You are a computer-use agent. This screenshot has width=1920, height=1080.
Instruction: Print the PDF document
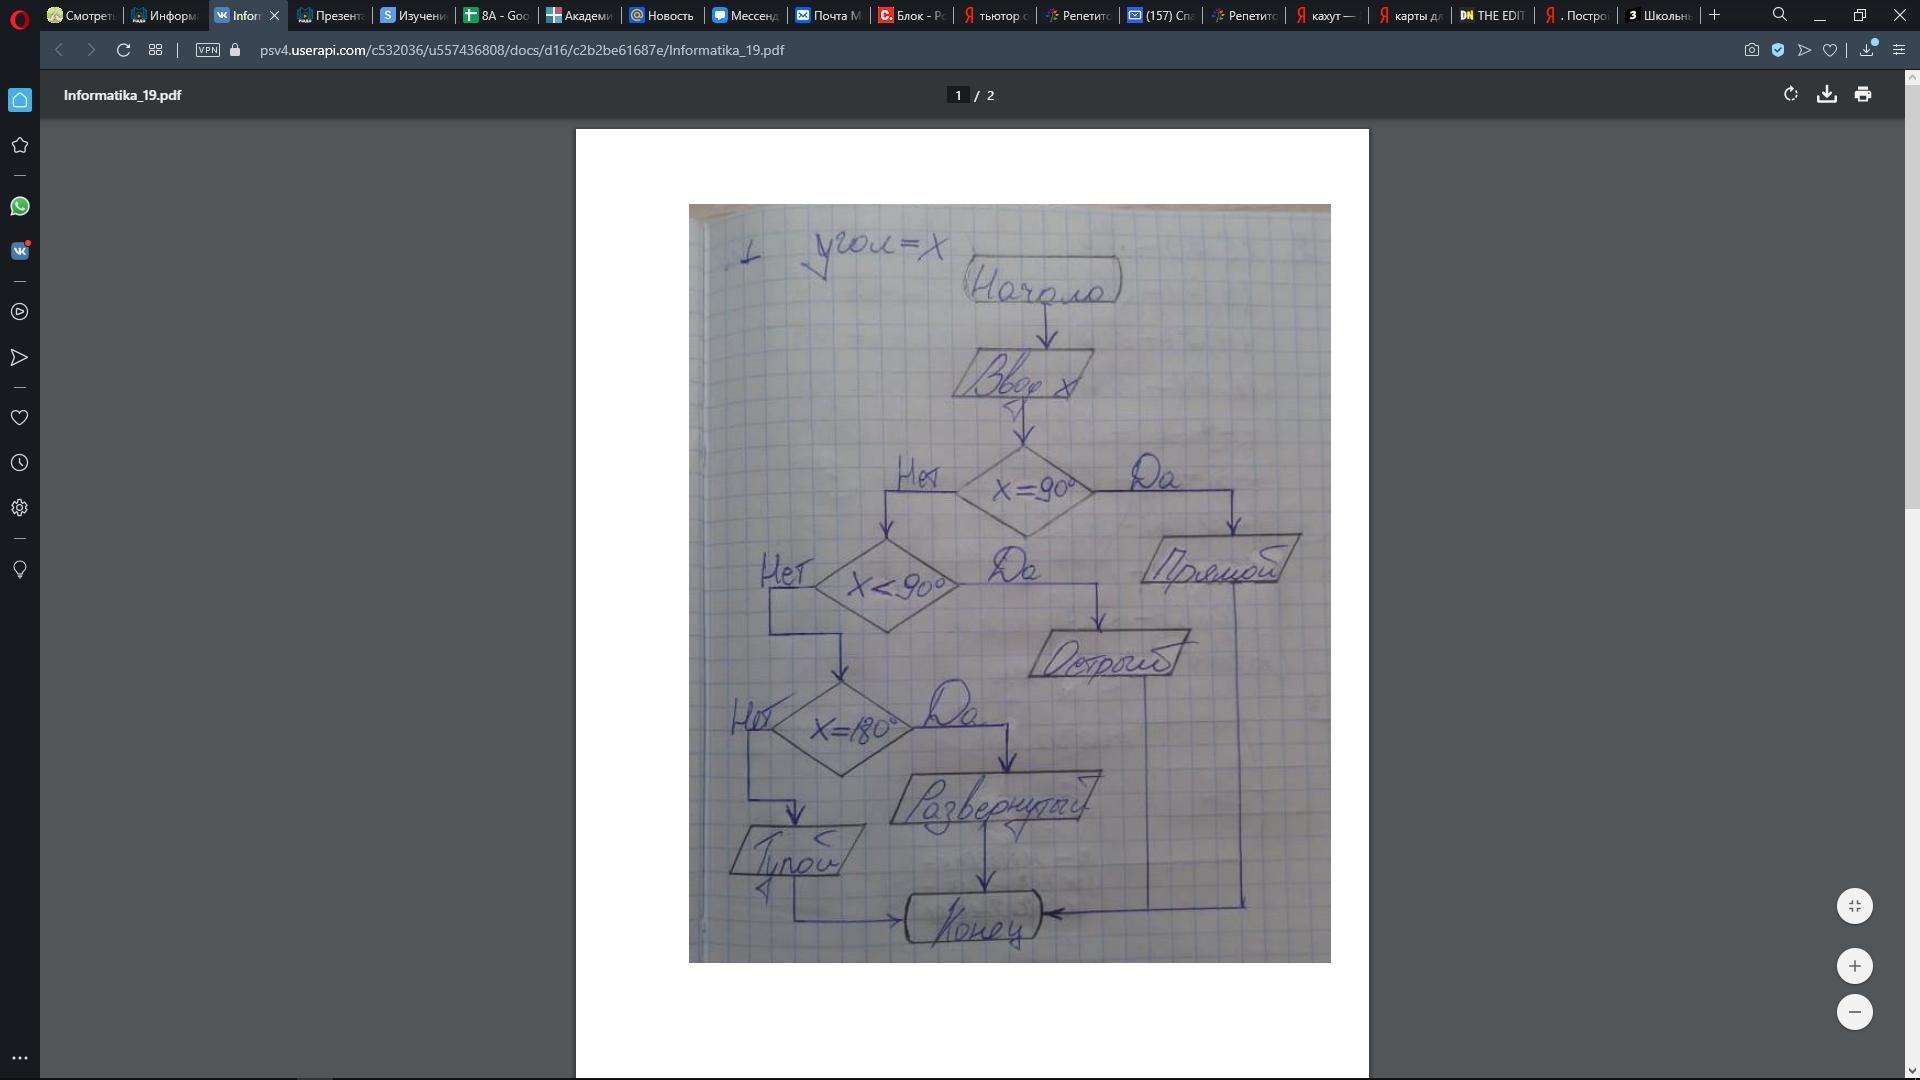[x=1862, y=94]
